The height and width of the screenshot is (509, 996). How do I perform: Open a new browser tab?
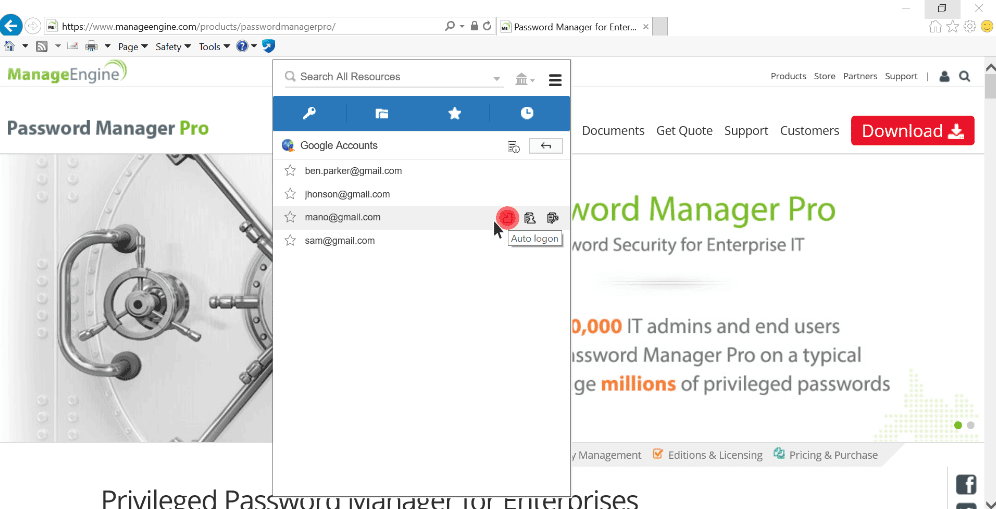click(660, 27)
